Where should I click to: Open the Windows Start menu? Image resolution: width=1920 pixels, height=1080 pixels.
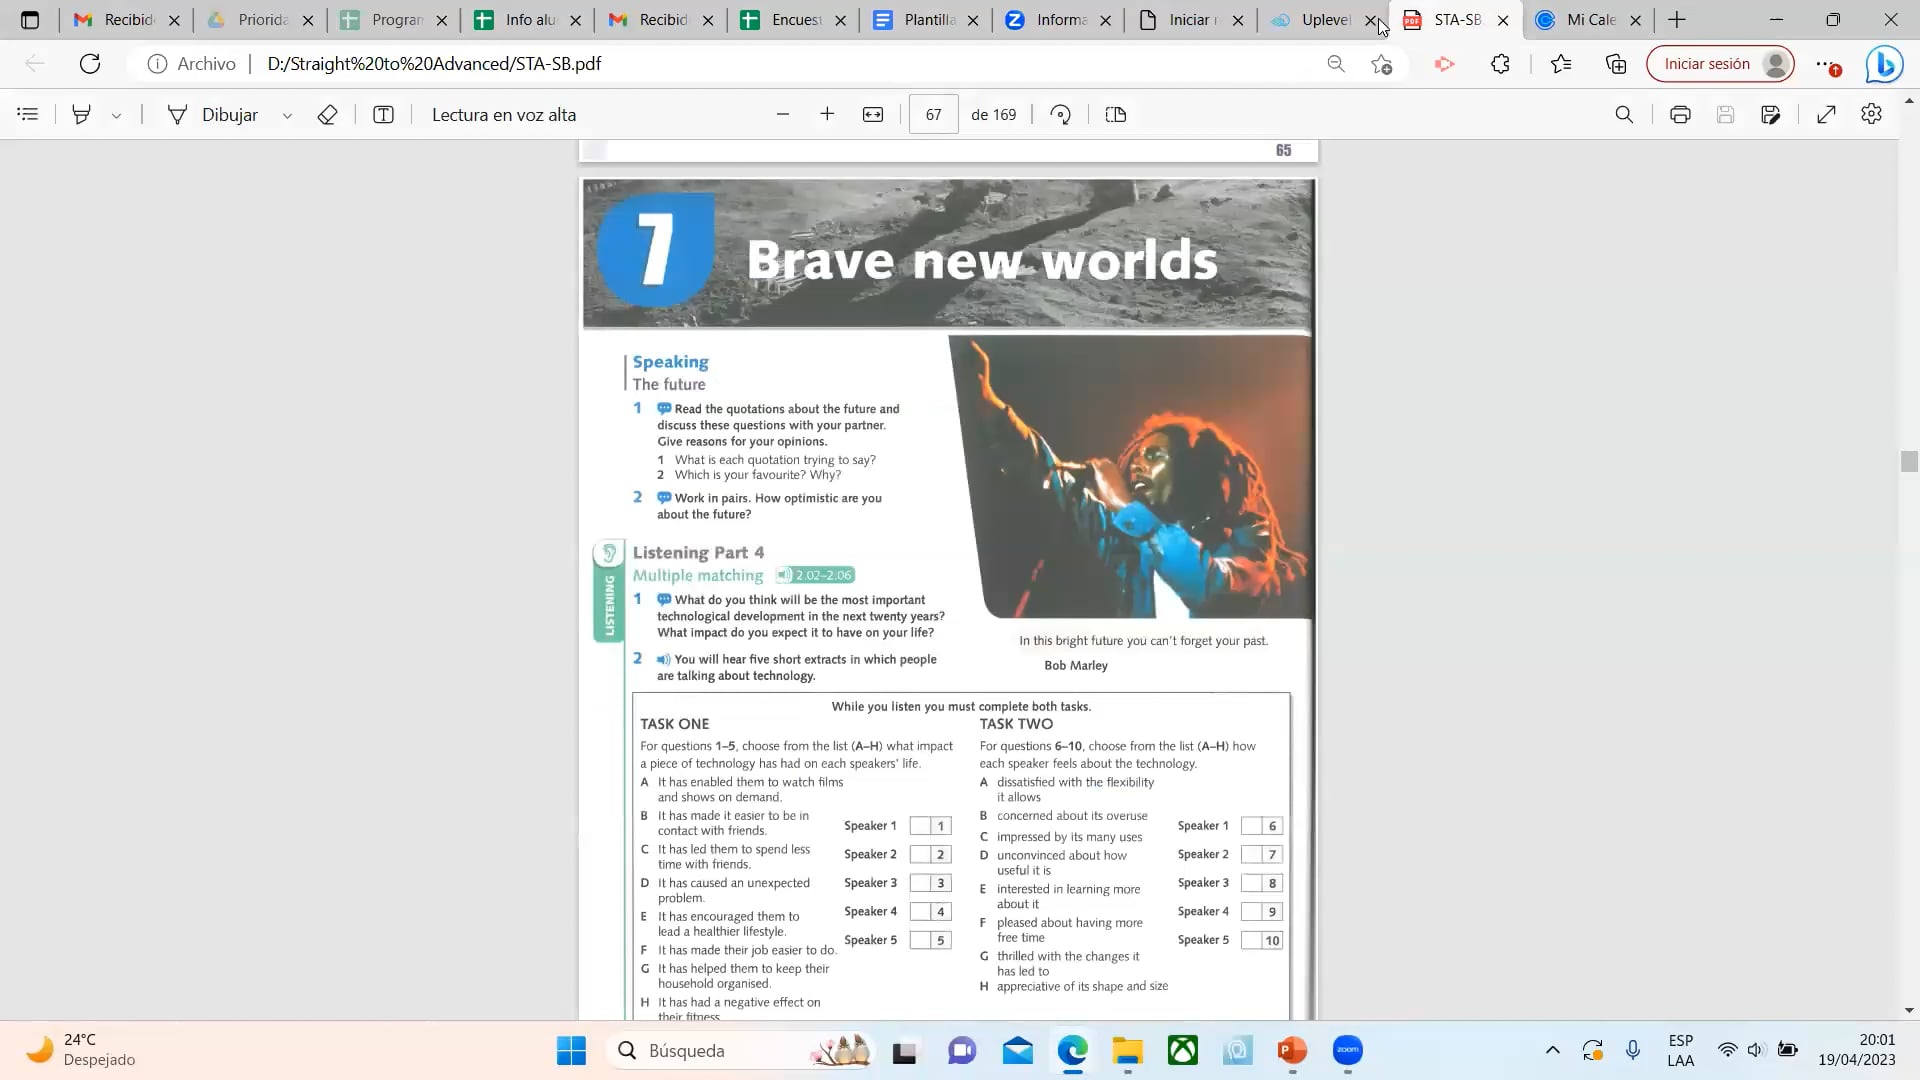click(571, 1051)
